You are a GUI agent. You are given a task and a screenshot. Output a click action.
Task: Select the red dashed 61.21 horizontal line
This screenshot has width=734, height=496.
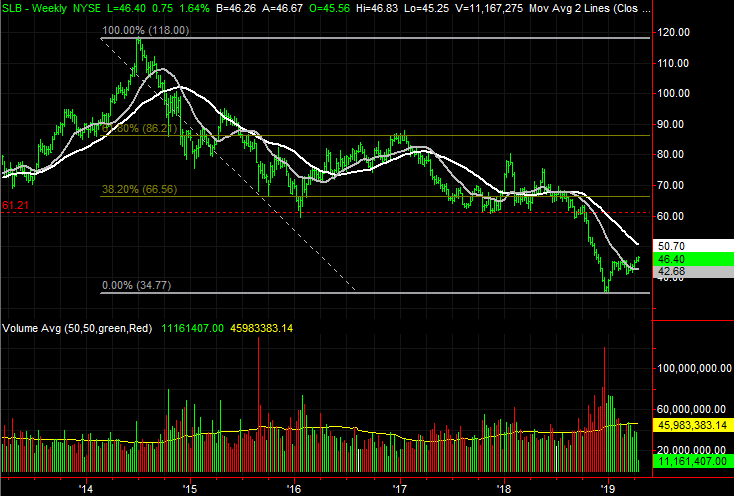326,212
